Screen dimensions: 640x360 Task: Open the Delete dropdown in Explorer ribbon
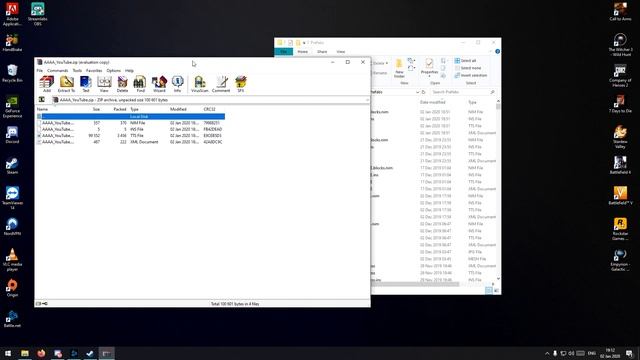click(x=387, y=63)
